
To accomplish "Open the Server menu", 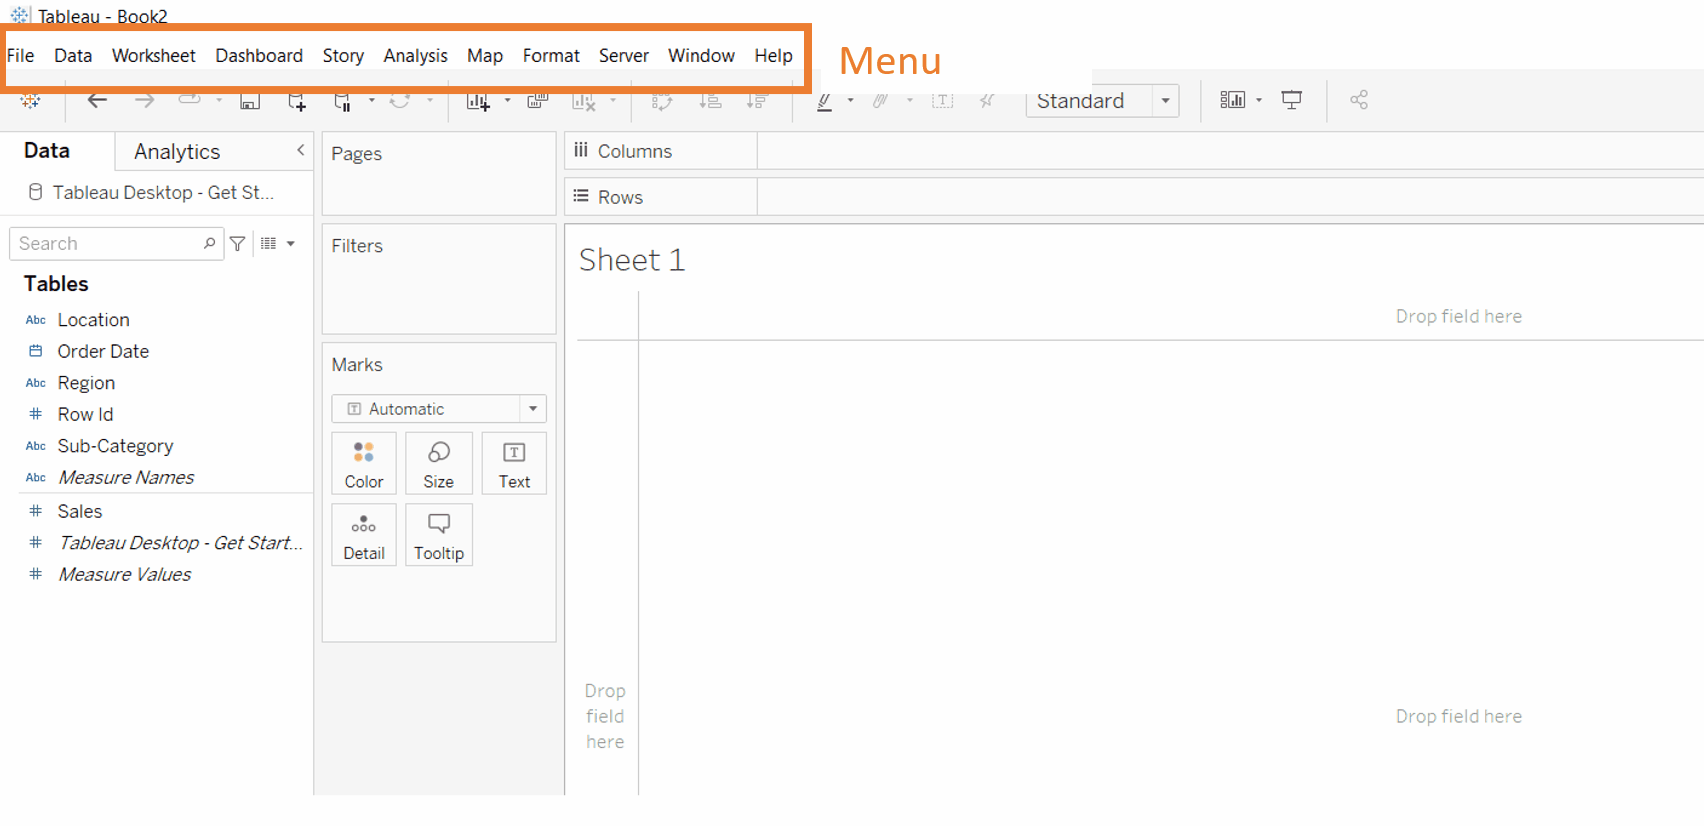I will click(x=624, y=56).
